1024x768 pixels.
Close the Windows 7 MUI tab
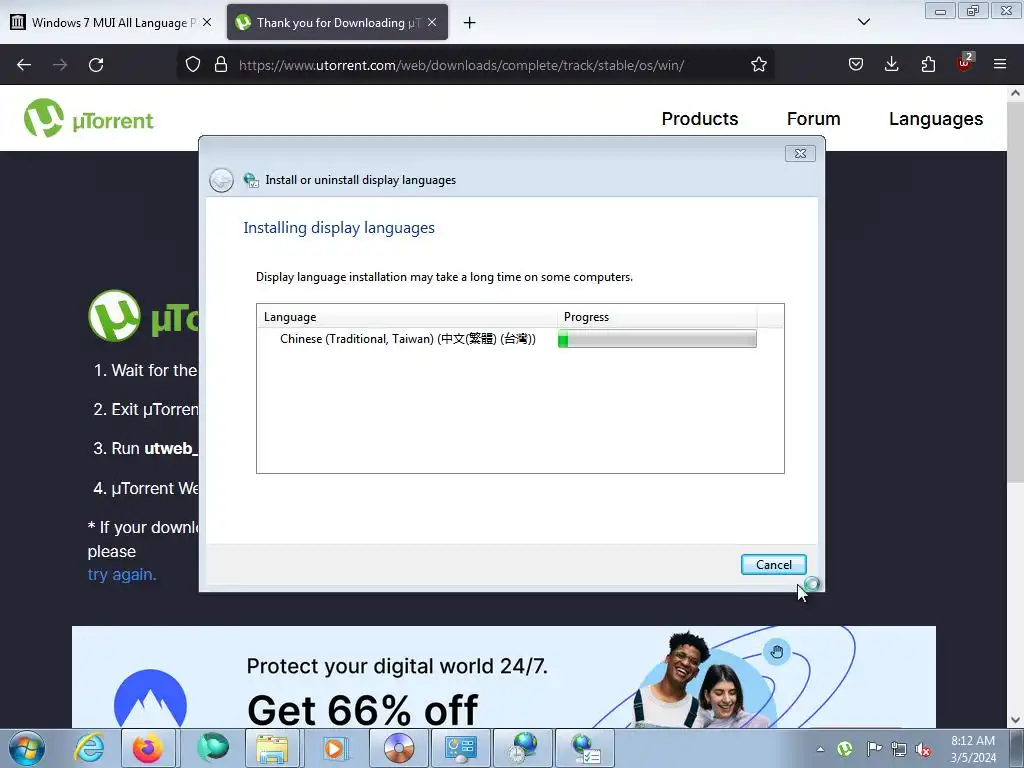(x=207, y=22)
